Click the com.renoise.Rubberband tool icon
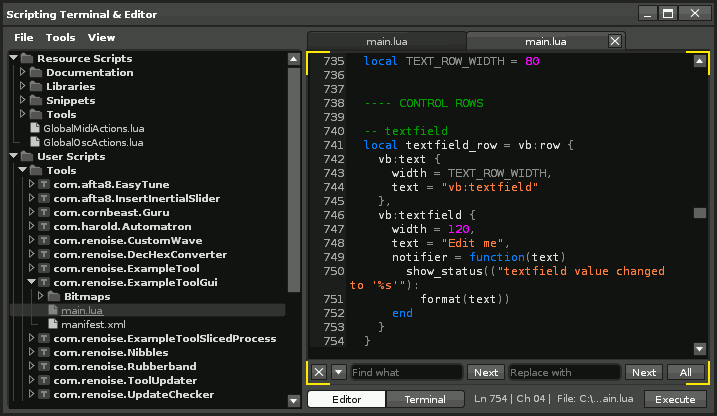717x416 pixels. pyautogui.click(x=44, y=366)
